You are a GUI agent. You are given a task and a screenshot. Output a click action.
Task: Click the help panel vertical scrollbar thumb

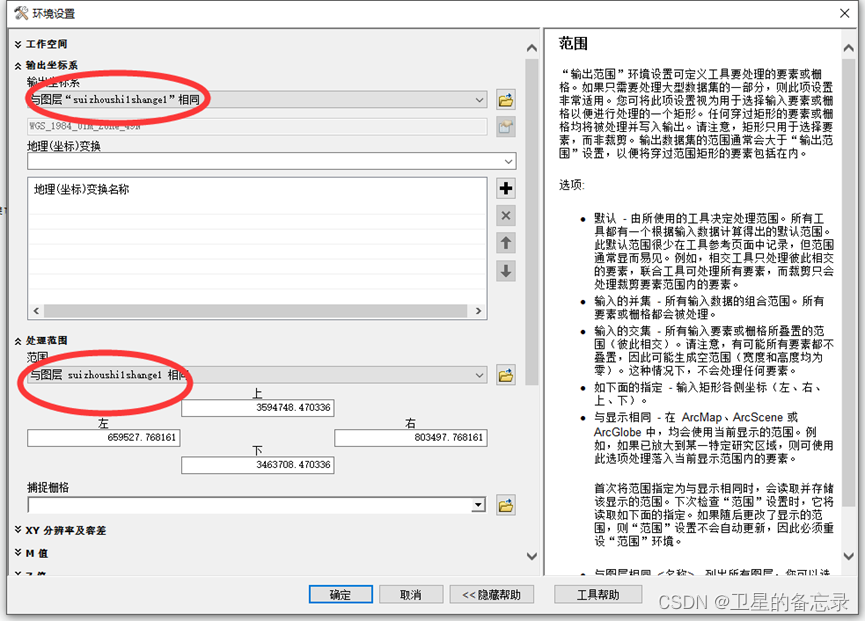pos(848,283)
